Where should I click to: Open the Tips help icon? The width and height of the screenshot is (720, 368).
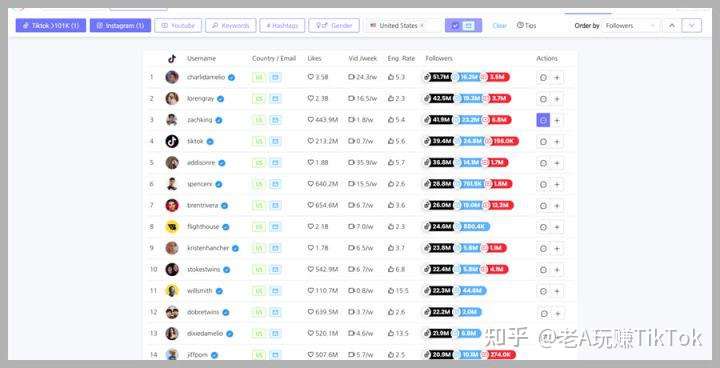[x=526, y=25]
